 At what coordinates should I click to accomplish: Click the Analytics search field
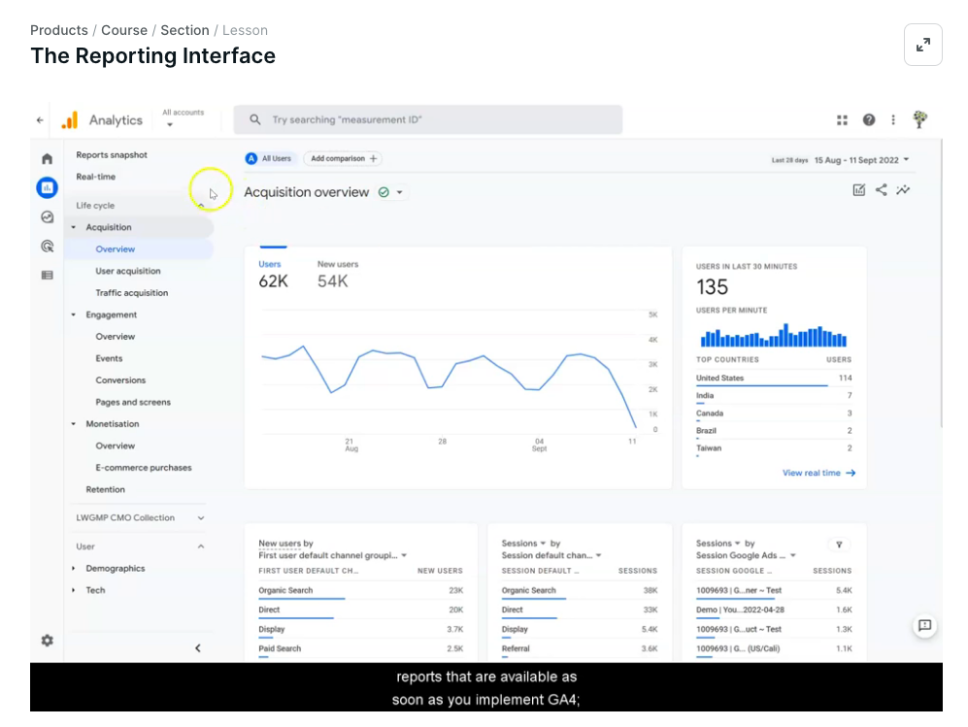coord(428,120)
